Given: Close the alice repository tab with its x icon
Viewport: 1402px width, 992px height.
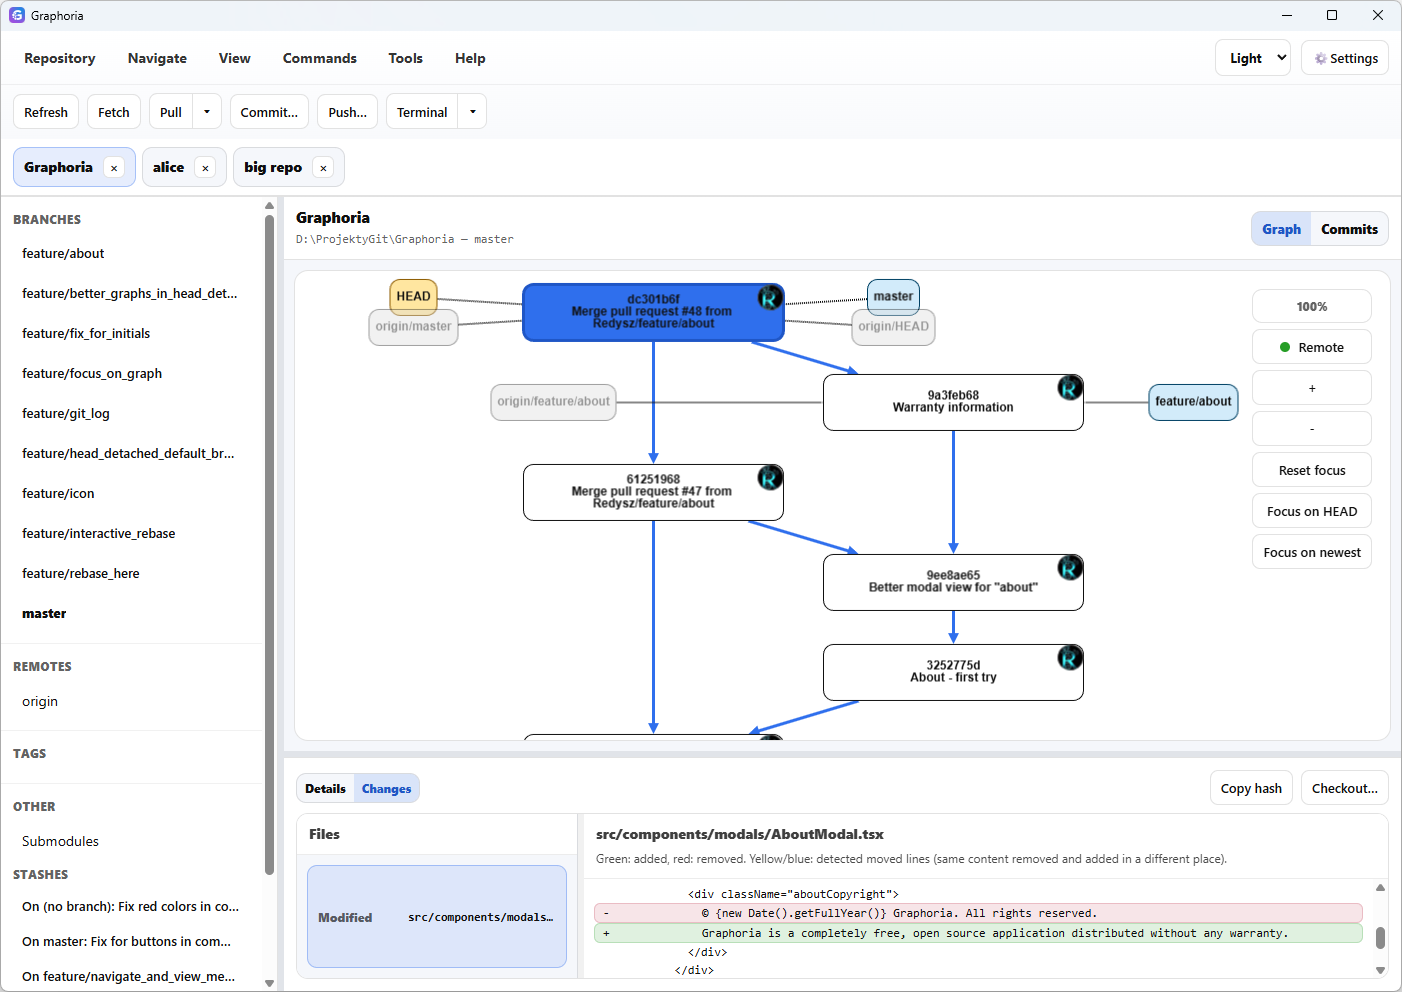Looking at the screenshot, I should tap(205, 167).
